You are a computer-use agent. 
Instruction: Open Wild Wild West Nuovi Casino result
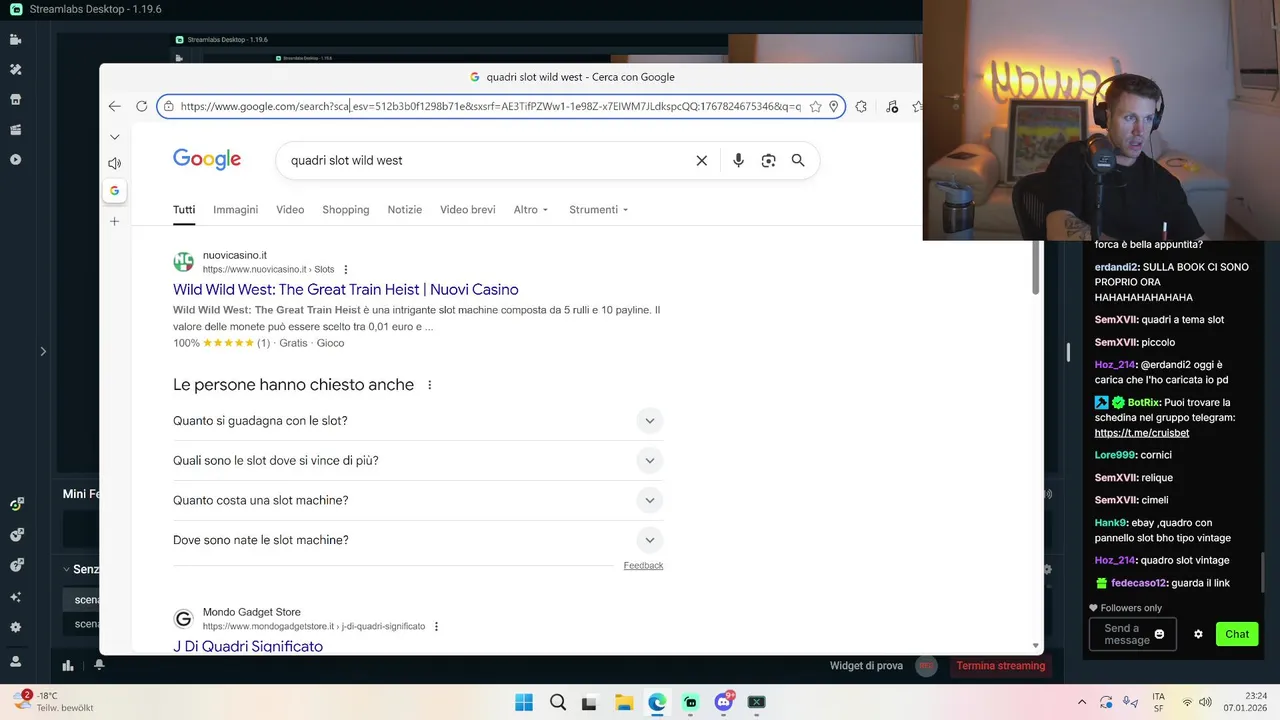[346, 289]
